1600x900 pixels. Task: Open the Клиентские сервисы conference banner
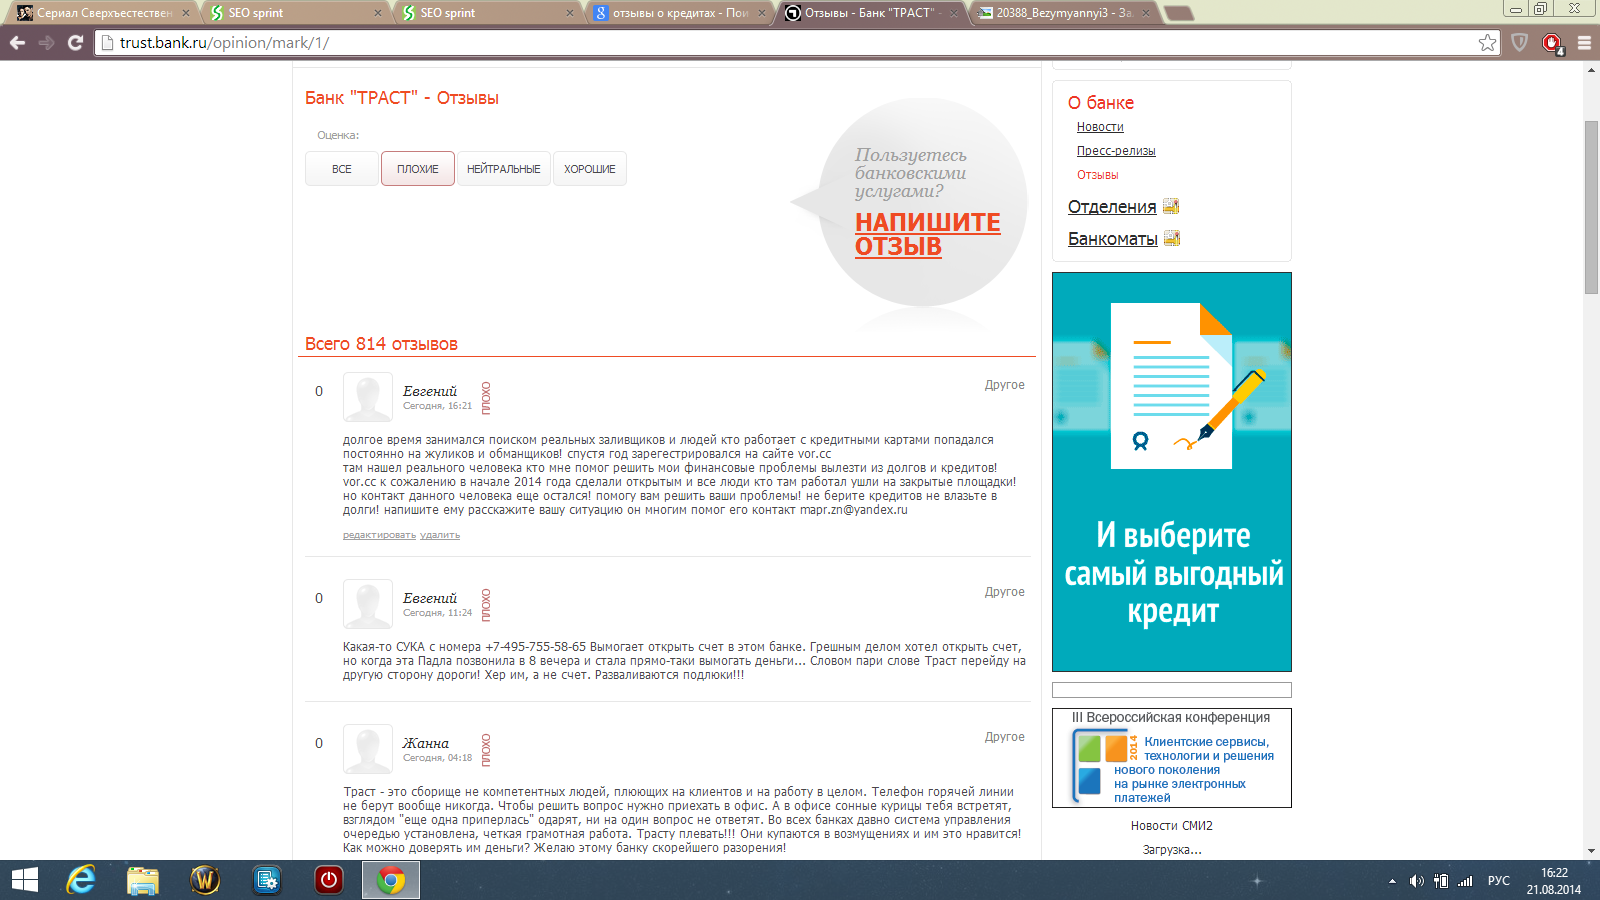coord(1172,758)
